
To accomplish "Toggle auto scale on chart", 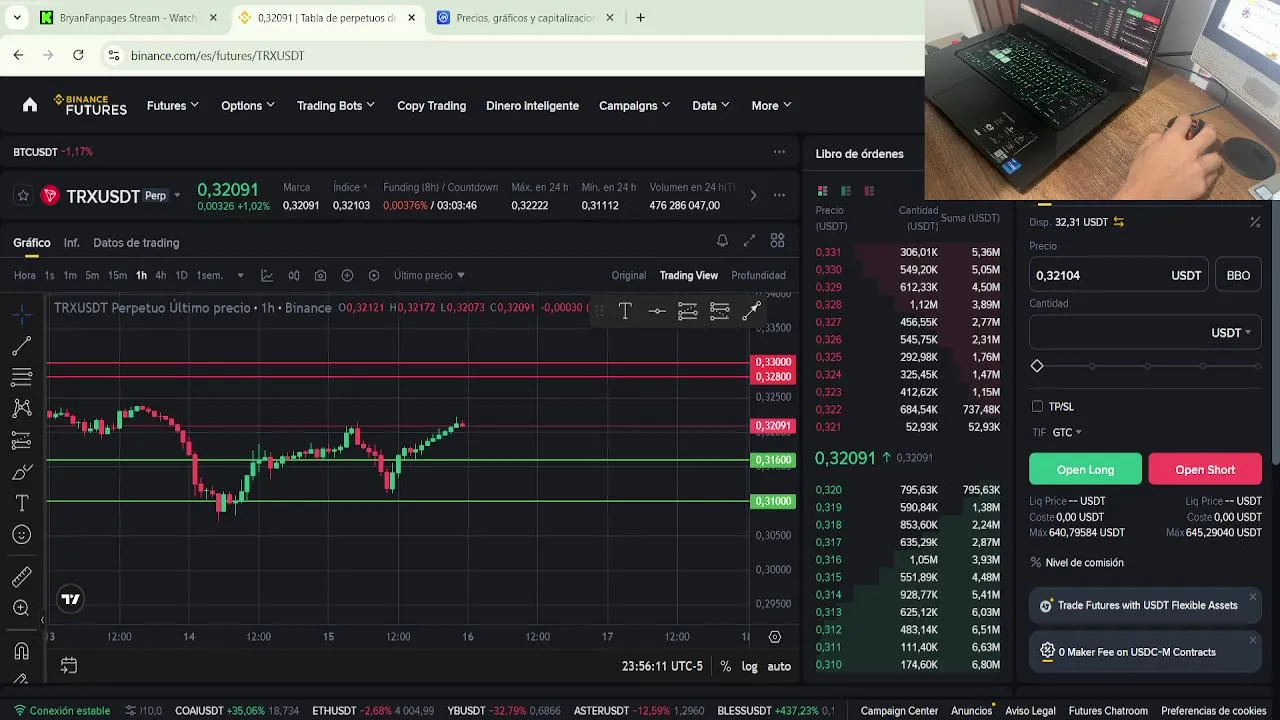I will [779, 666].
